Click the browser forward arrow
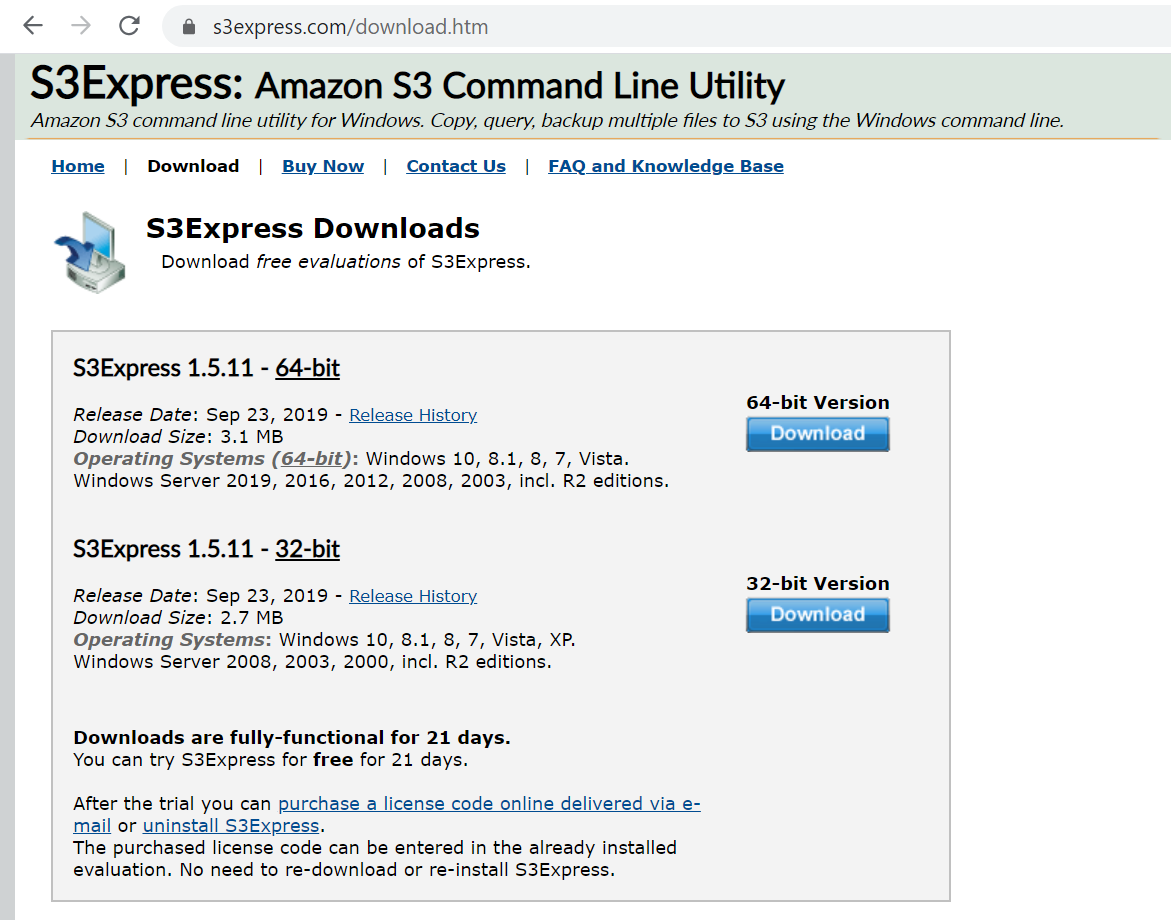The width and height of the screenshot is (1171, 920). click(x=81, y=26)
